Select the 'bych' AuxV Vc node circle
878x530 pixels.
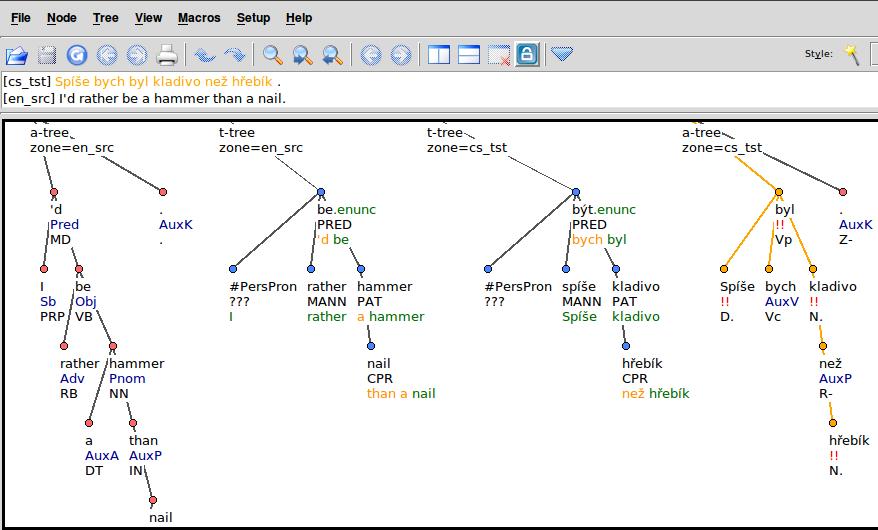(769, 269)
